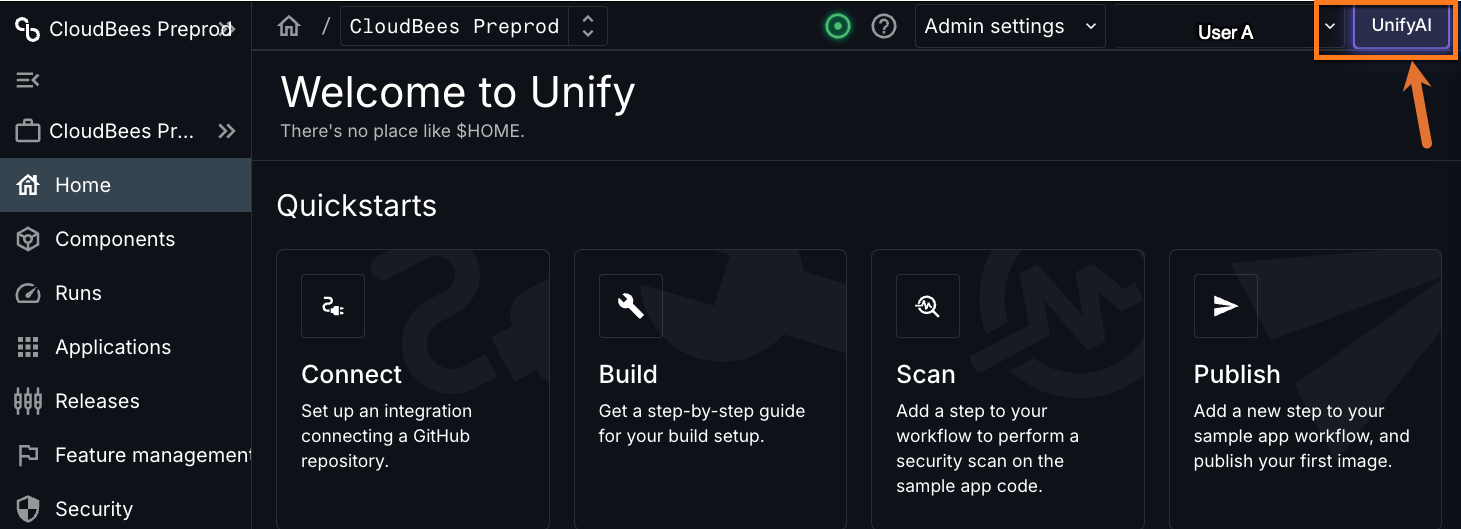The height and width of the screenshot is (529, 1461).
Task: Click the breadcrumb home icon
Action: [x=289, y=27]
